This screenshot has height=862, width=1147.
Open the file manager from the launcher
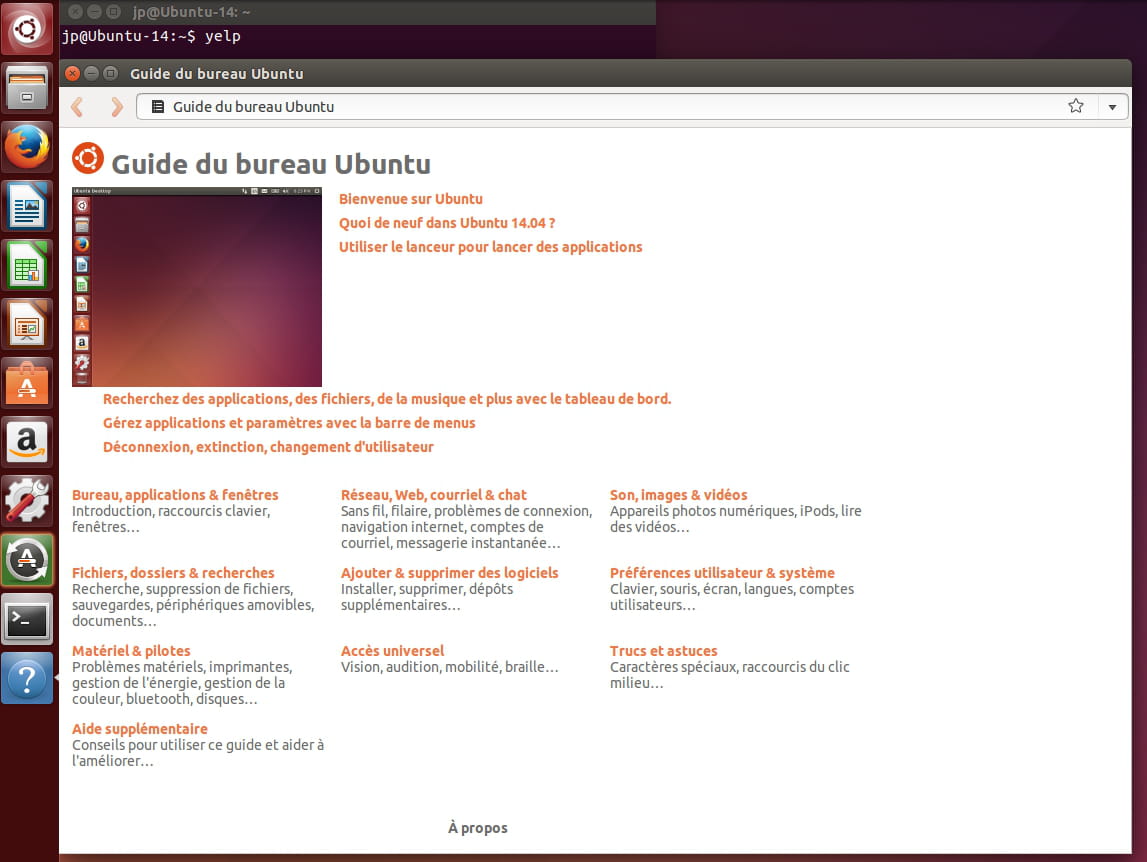tap(27, 88)
